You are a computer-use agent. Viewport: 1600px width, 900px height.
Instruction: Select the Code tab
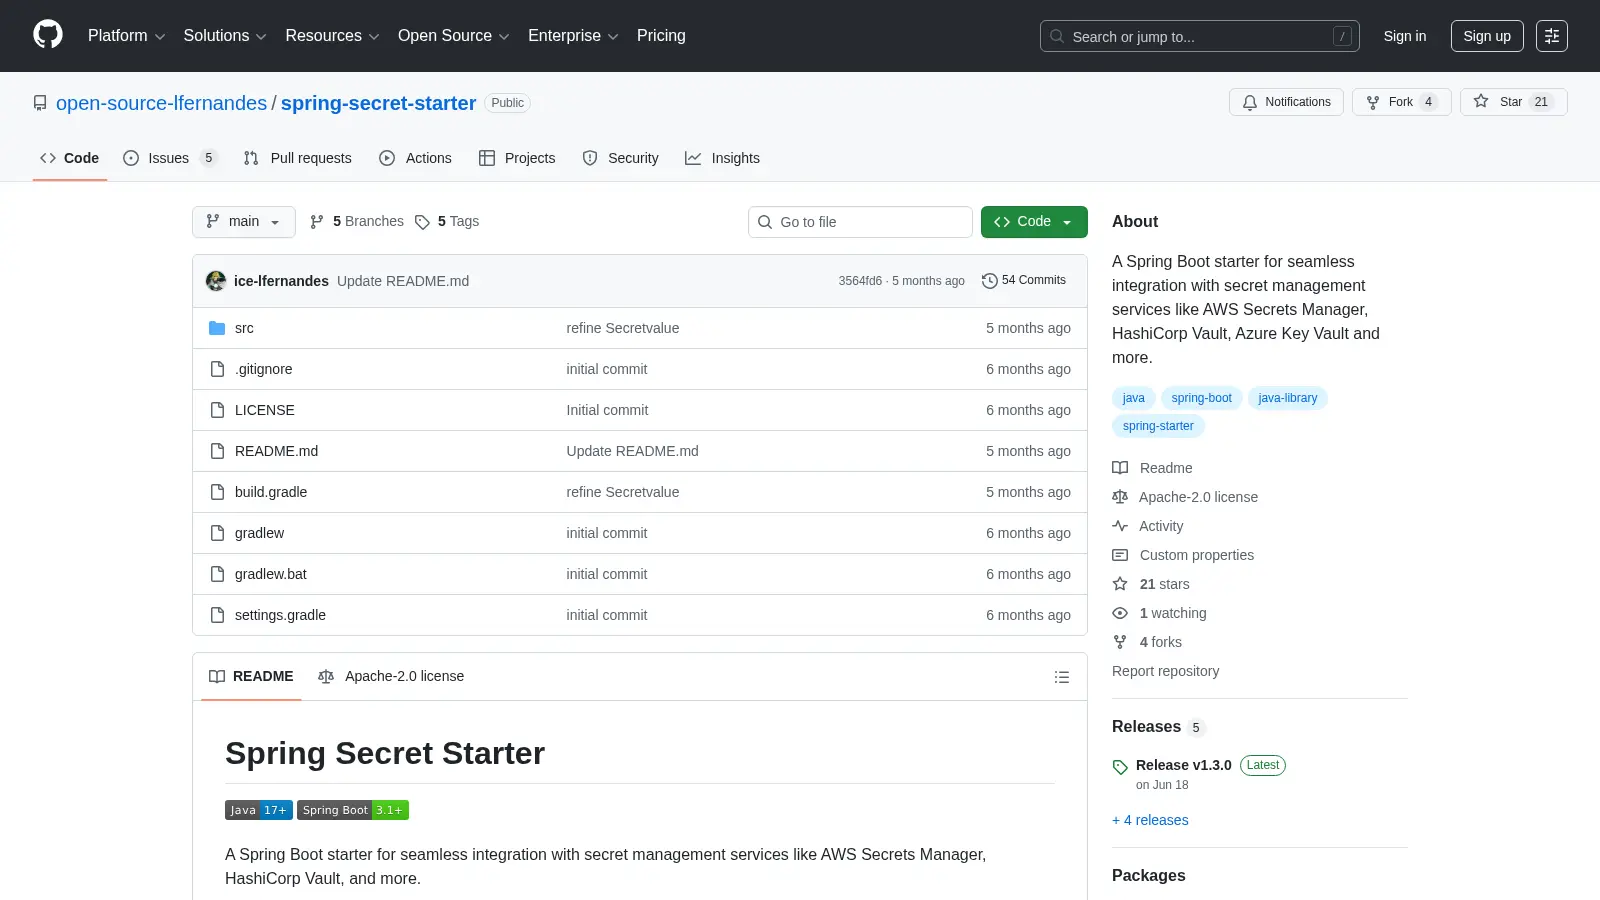point(70,158)
